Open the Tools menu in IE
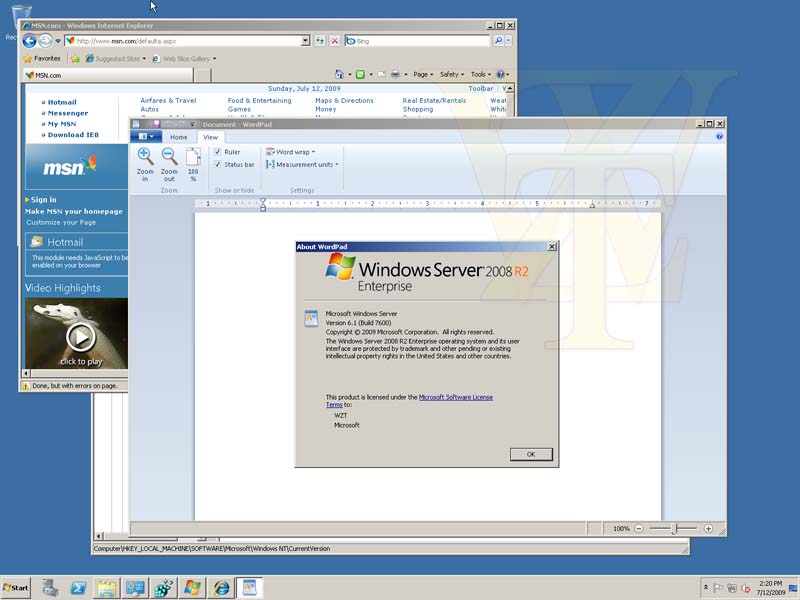The width and height of the screenshot is (800, 600). pos(481,74)
